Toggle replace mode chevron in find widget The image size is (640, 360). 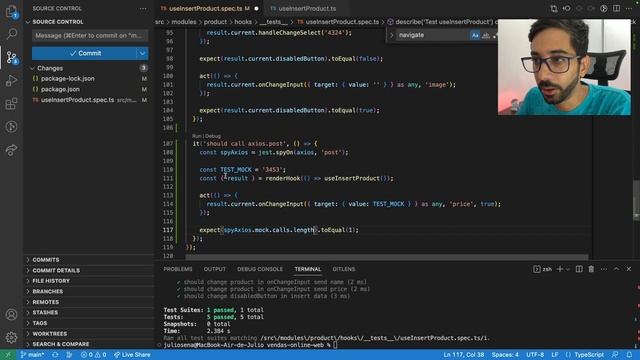click(x=391, y=36)
